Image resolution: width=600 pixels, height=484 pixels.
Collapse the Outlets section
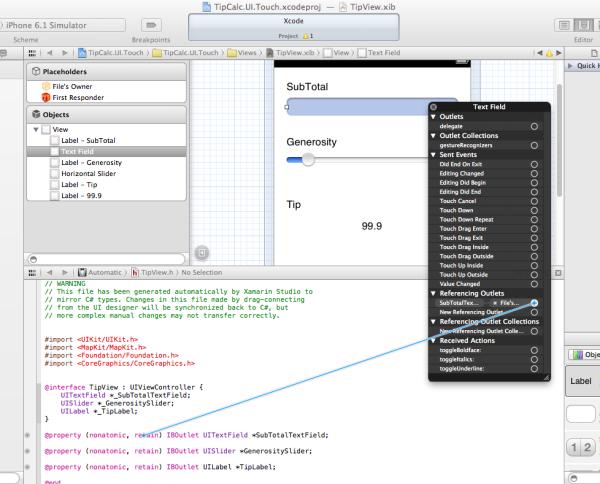[433, 117]
